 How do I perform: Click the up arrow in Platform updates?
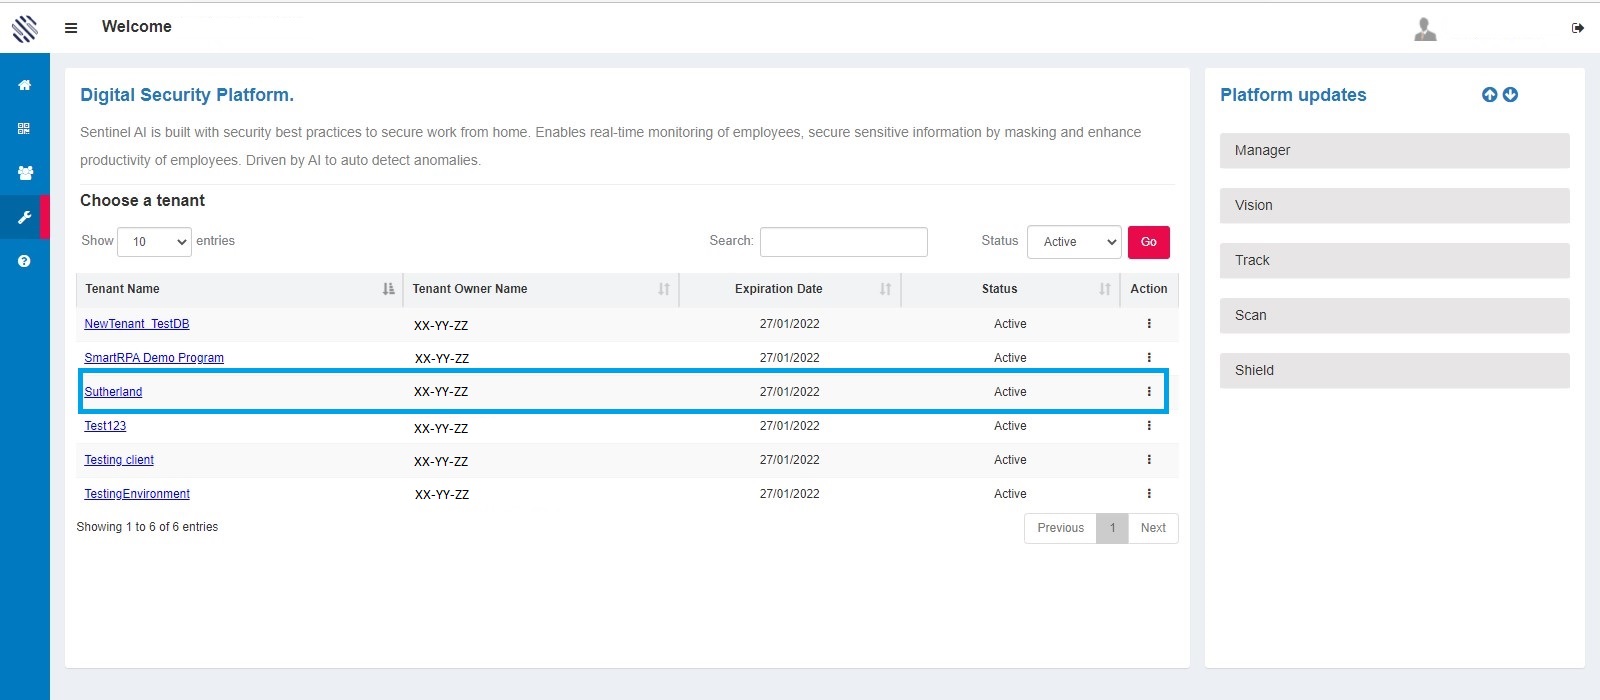tap(1489, 95)
